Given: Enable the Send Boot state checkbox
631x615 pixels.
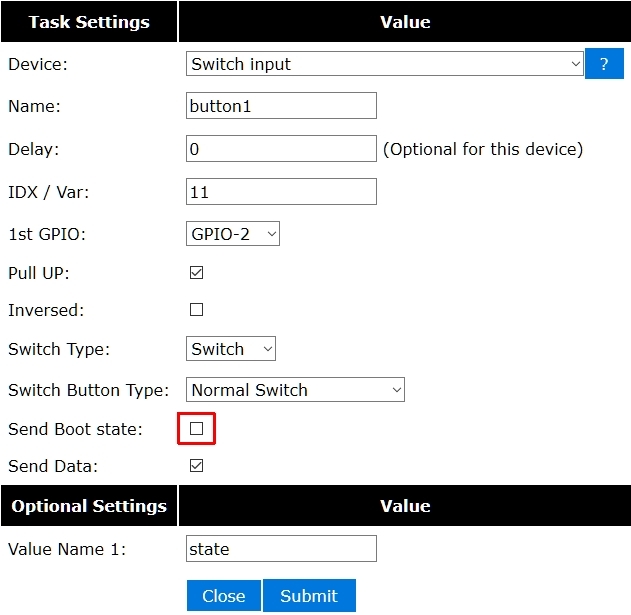Looking at the screenshot, I should 196,429.
